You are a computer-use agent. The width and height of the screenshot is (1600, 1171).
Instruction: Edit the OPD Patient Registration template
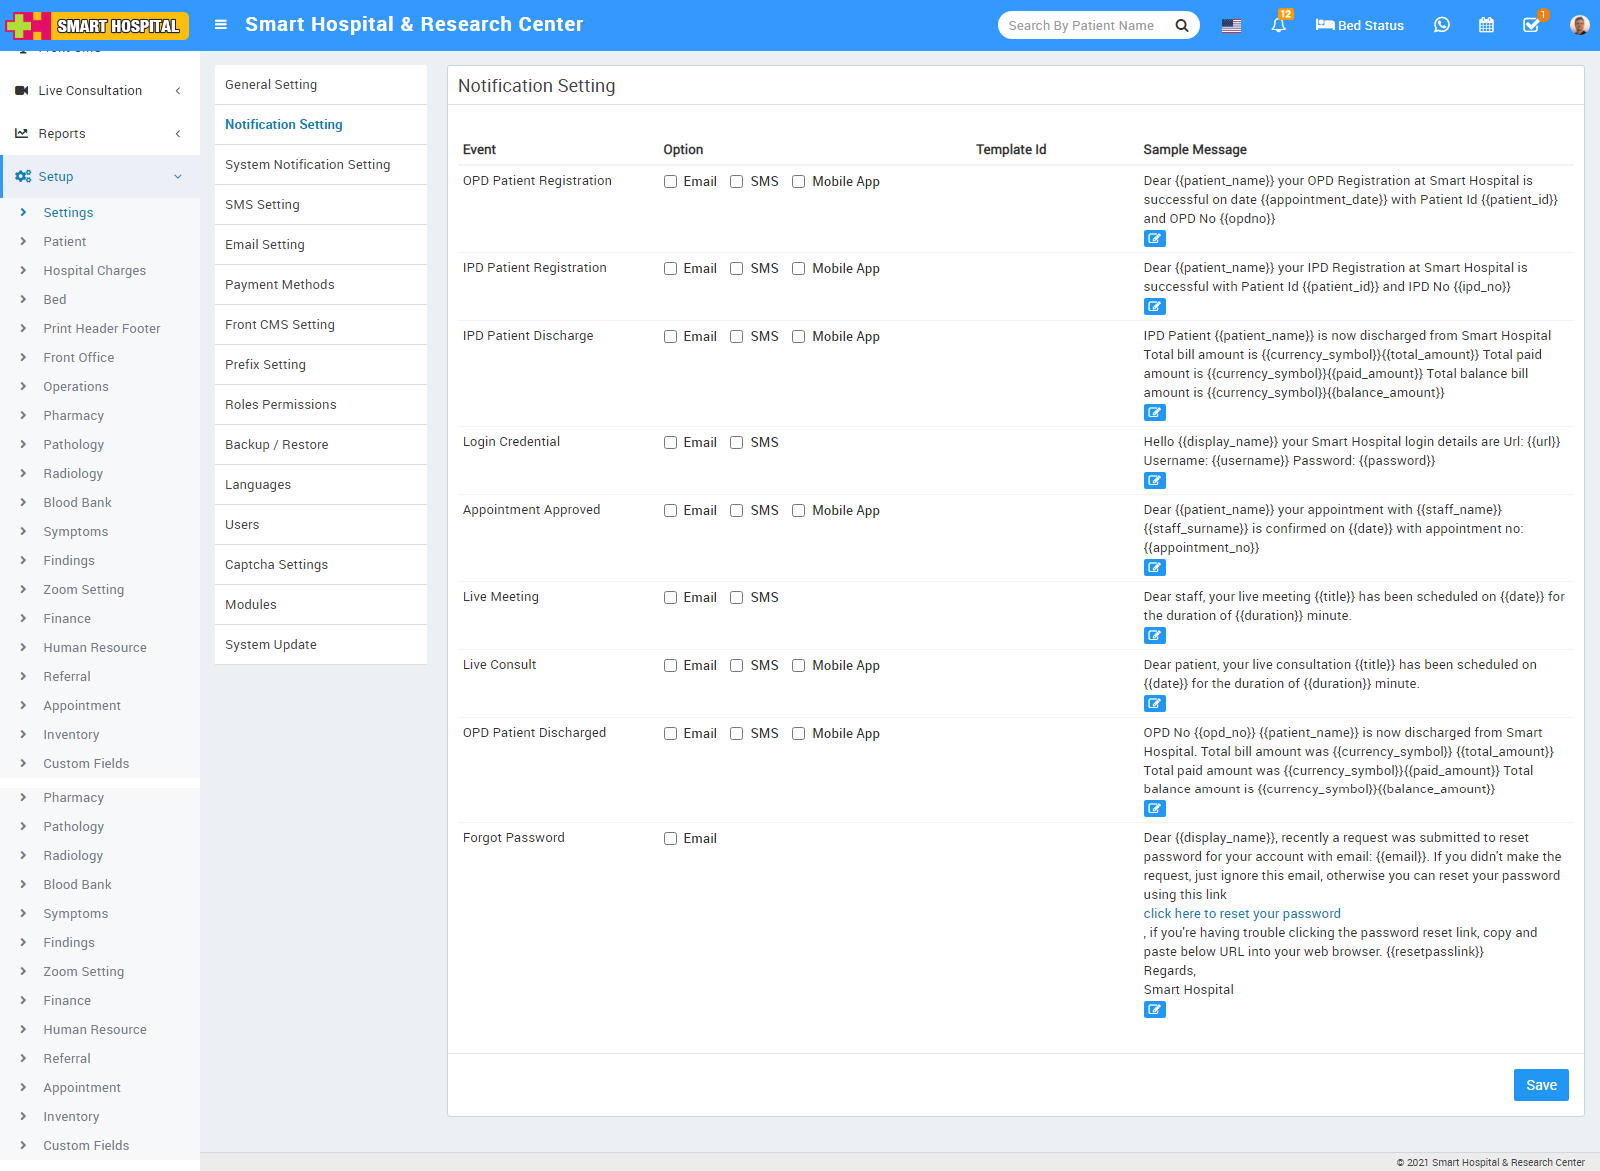(x=1154, y=239)
